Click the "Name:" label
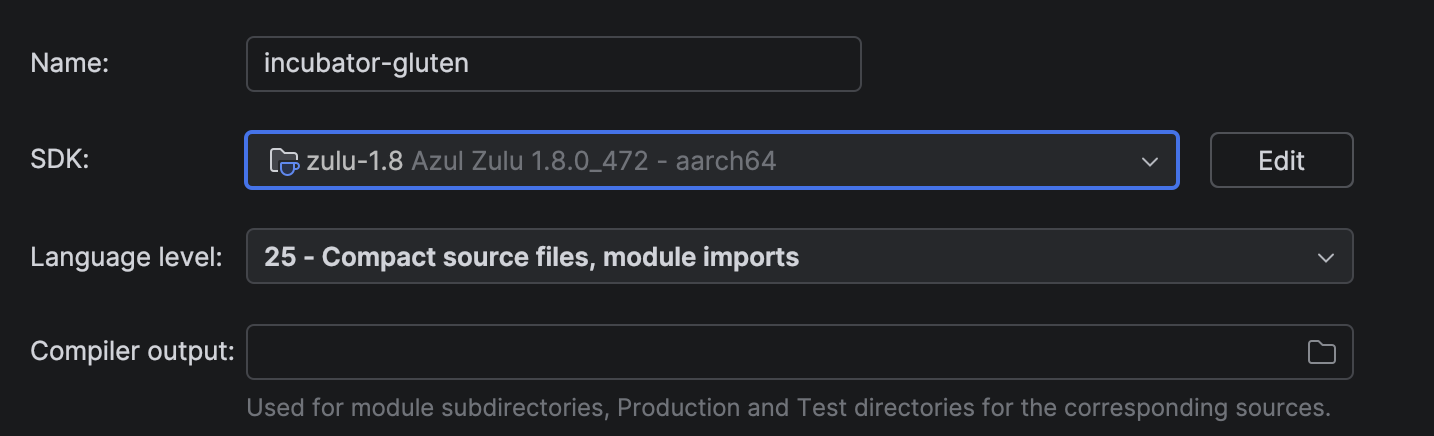The image size is (1434, 436). click(x=70, y=63)
